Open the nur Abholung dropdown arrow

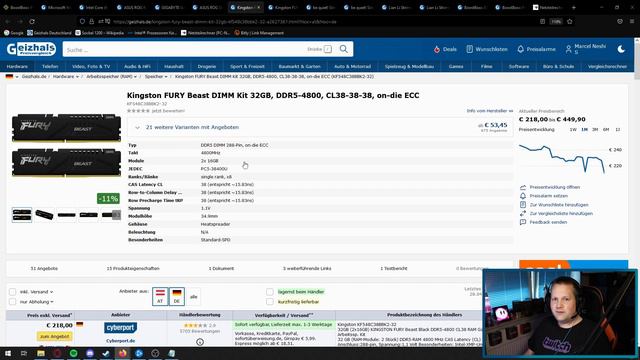coord(52,302)
